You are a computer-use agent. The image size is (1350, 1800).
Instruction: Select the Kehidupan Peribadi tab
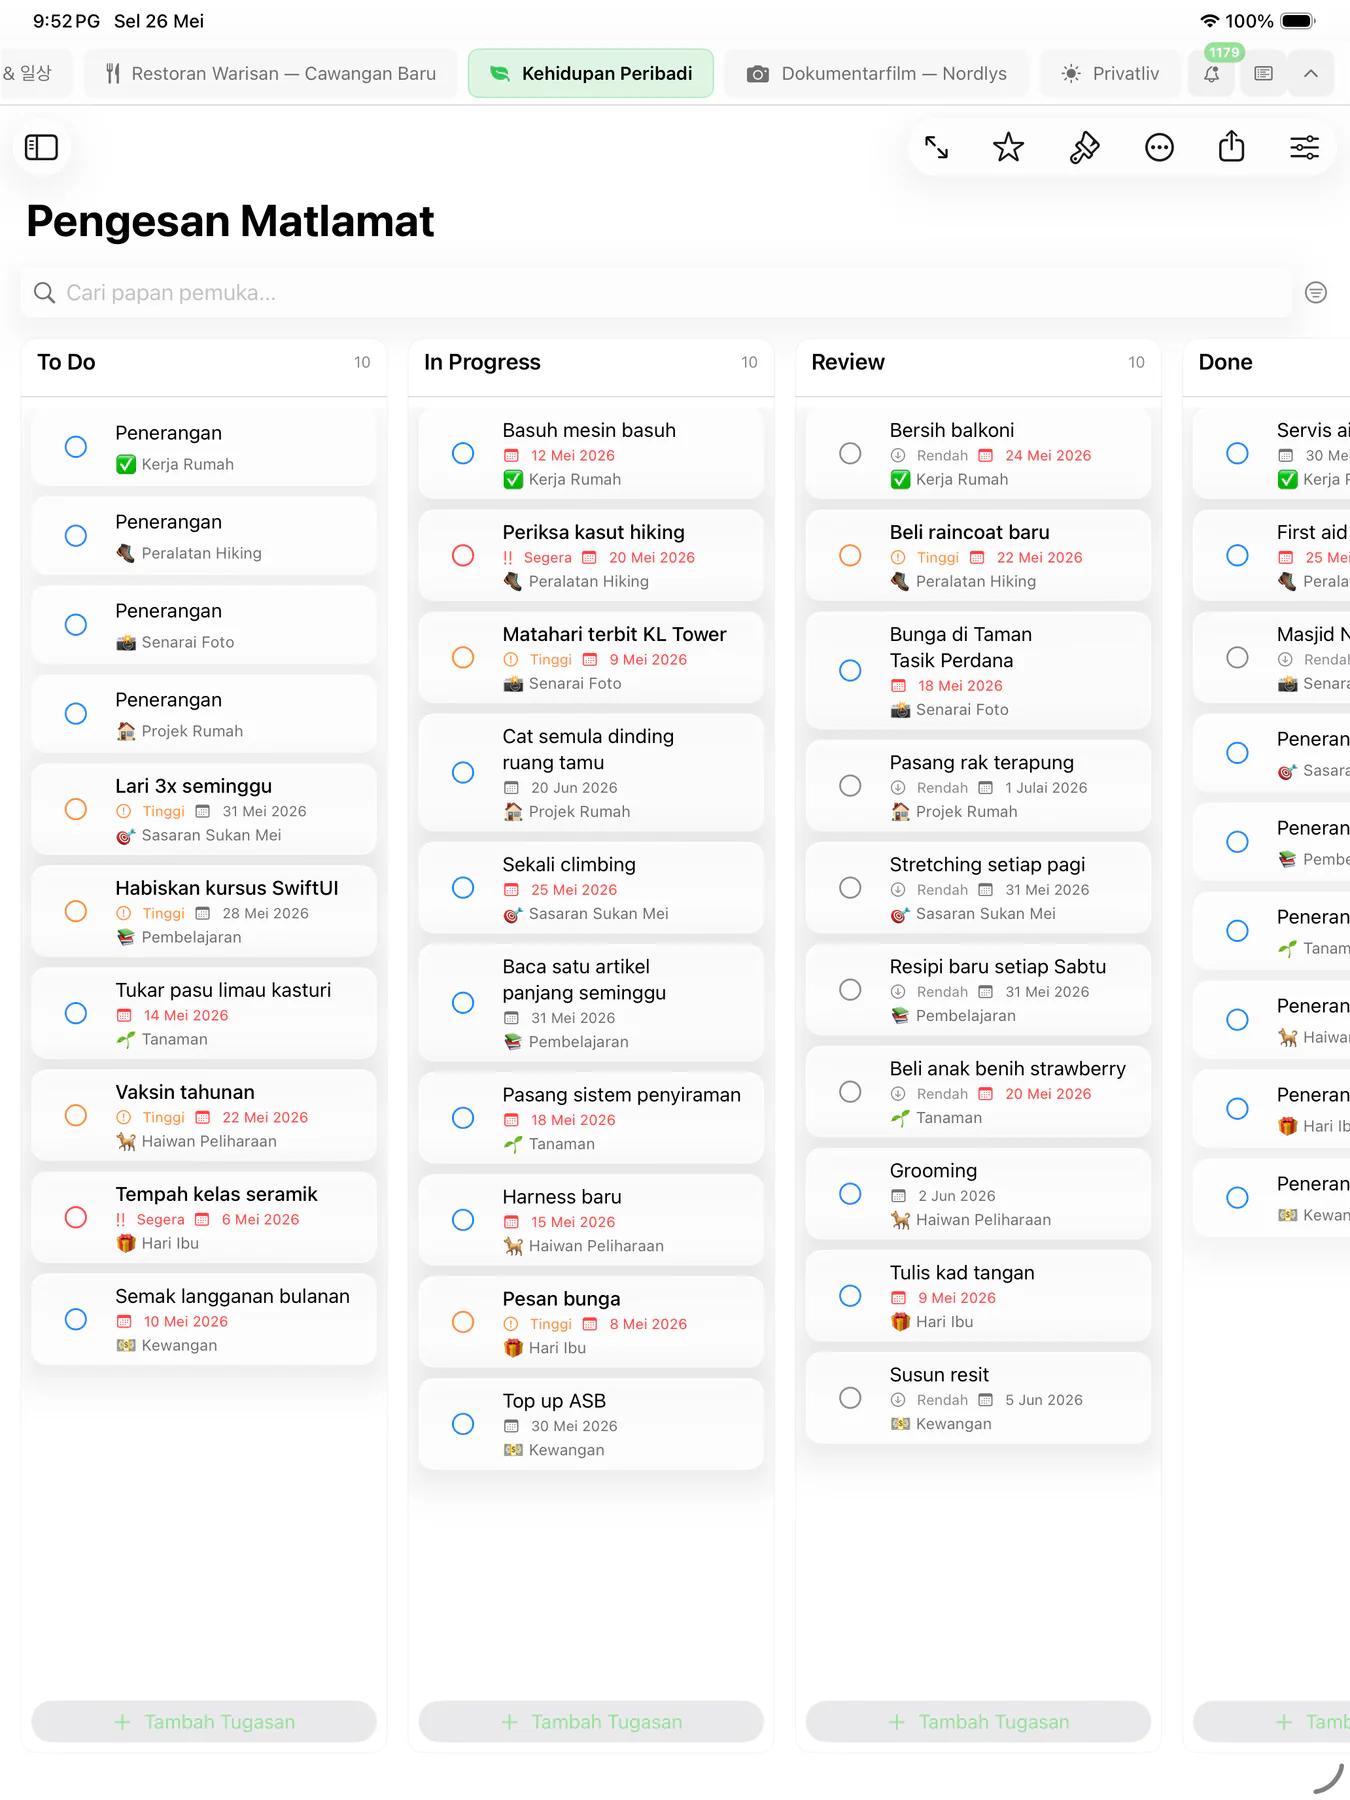click(590, 74)
